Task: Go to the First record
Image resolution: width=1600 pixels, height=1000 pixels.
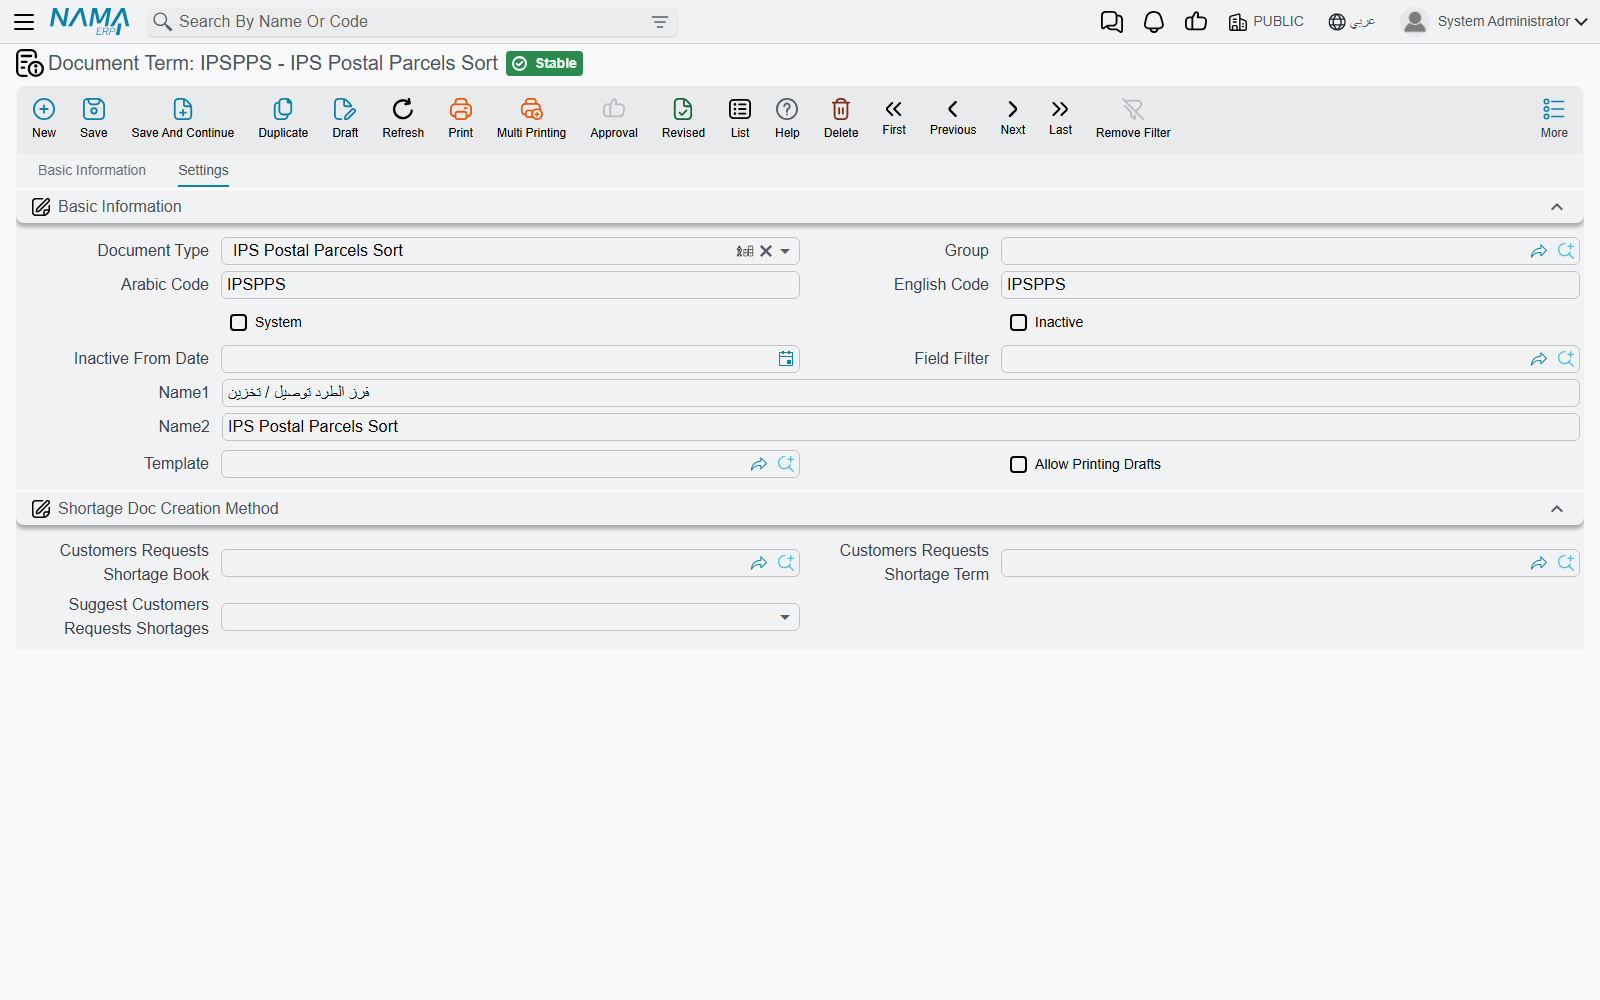Action: [894, 117]
